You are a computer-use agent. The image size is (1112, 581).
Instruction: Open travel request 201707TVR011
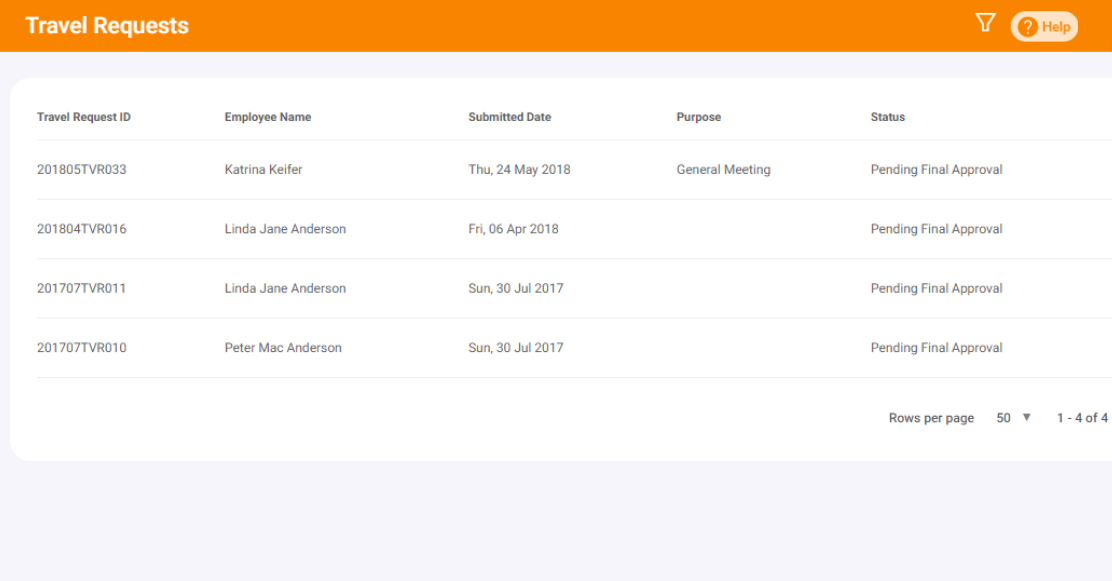tap(82, 289)
